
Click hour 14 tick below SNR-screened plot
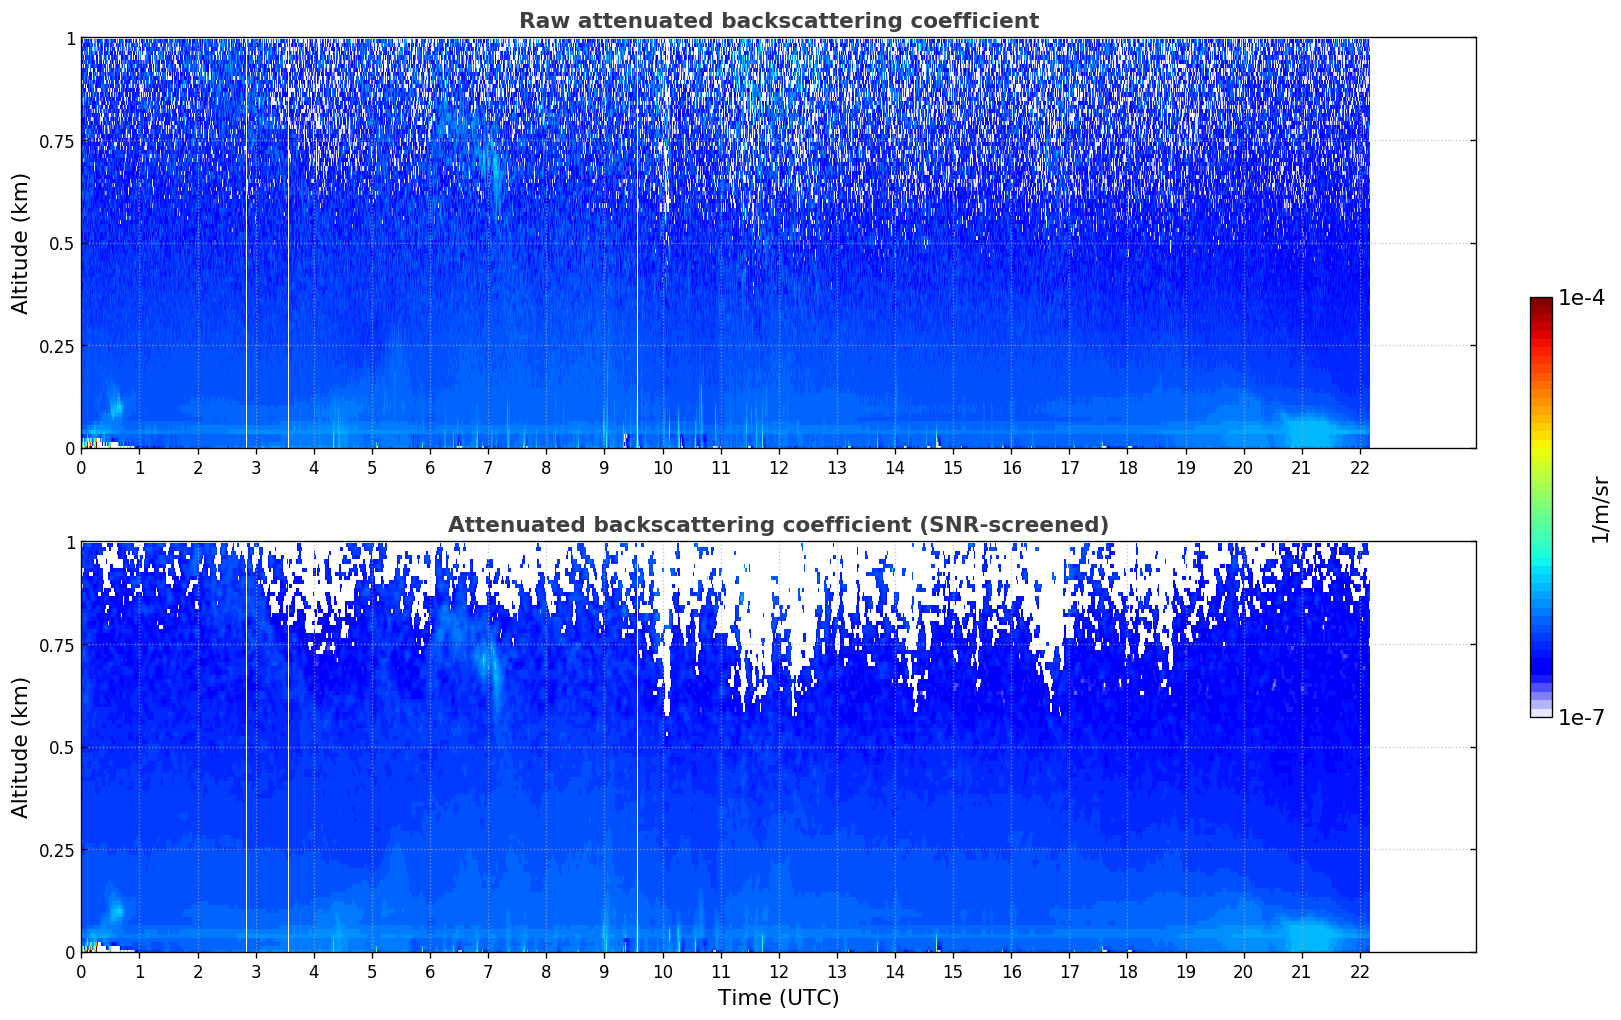[x=895, y=971]
